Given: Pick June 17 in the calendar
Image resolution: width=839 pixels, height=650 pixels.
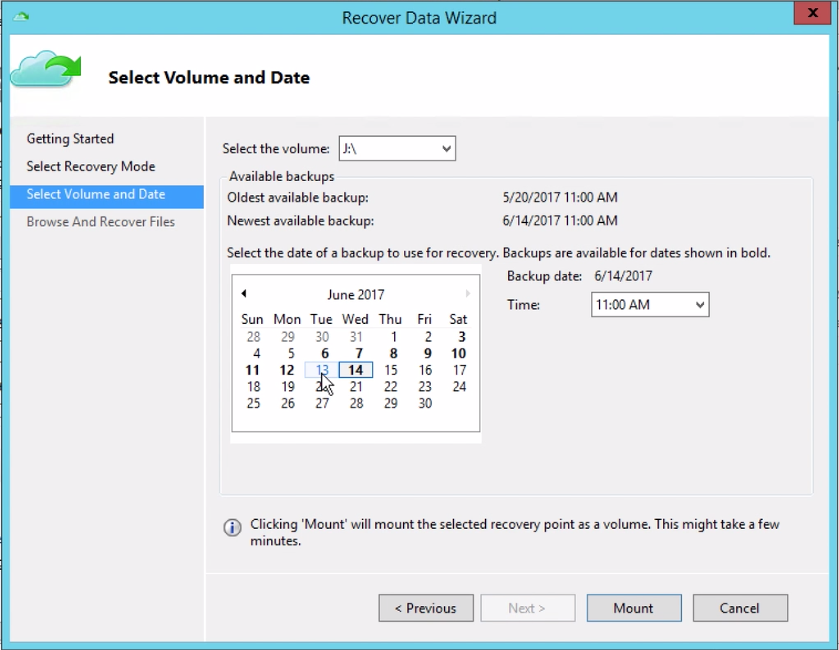Looking at the screenshot, I should [x=460, y=370].
